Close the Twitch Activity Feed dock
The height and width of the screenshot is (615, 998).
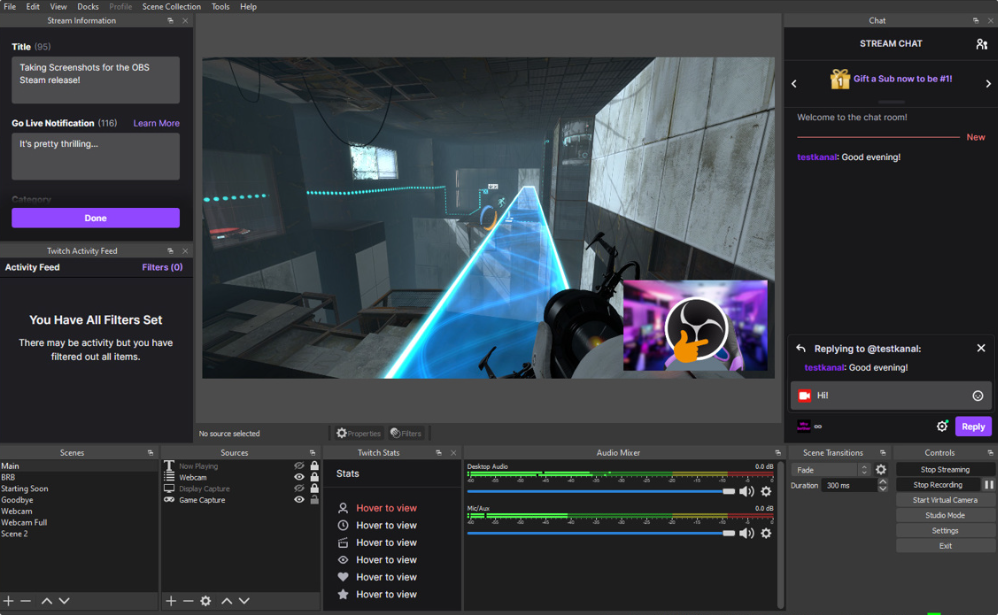[x=185, y=251]
